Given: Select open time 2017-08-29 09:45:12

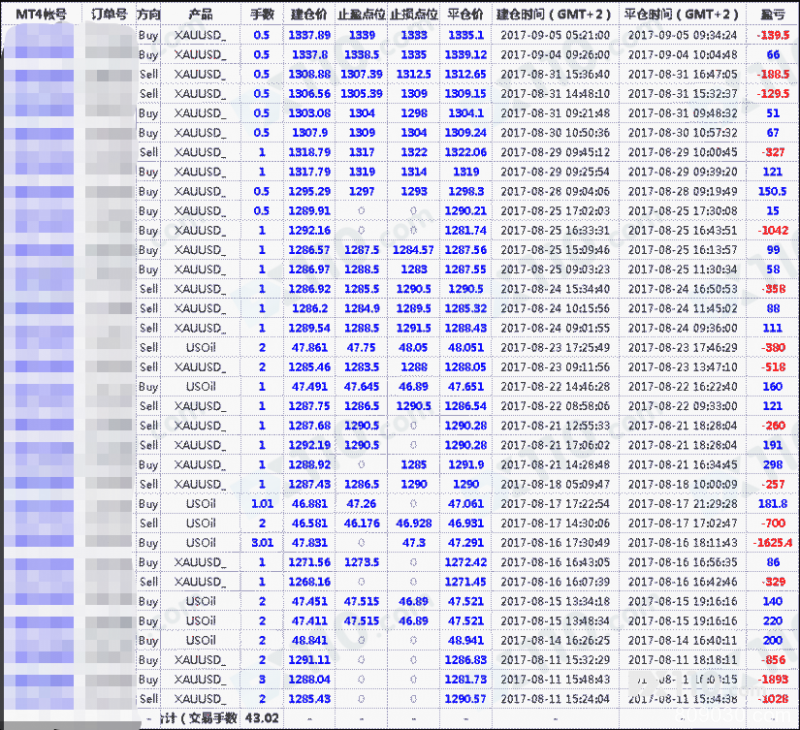Looking at the screenshot, I should [555, 153].
